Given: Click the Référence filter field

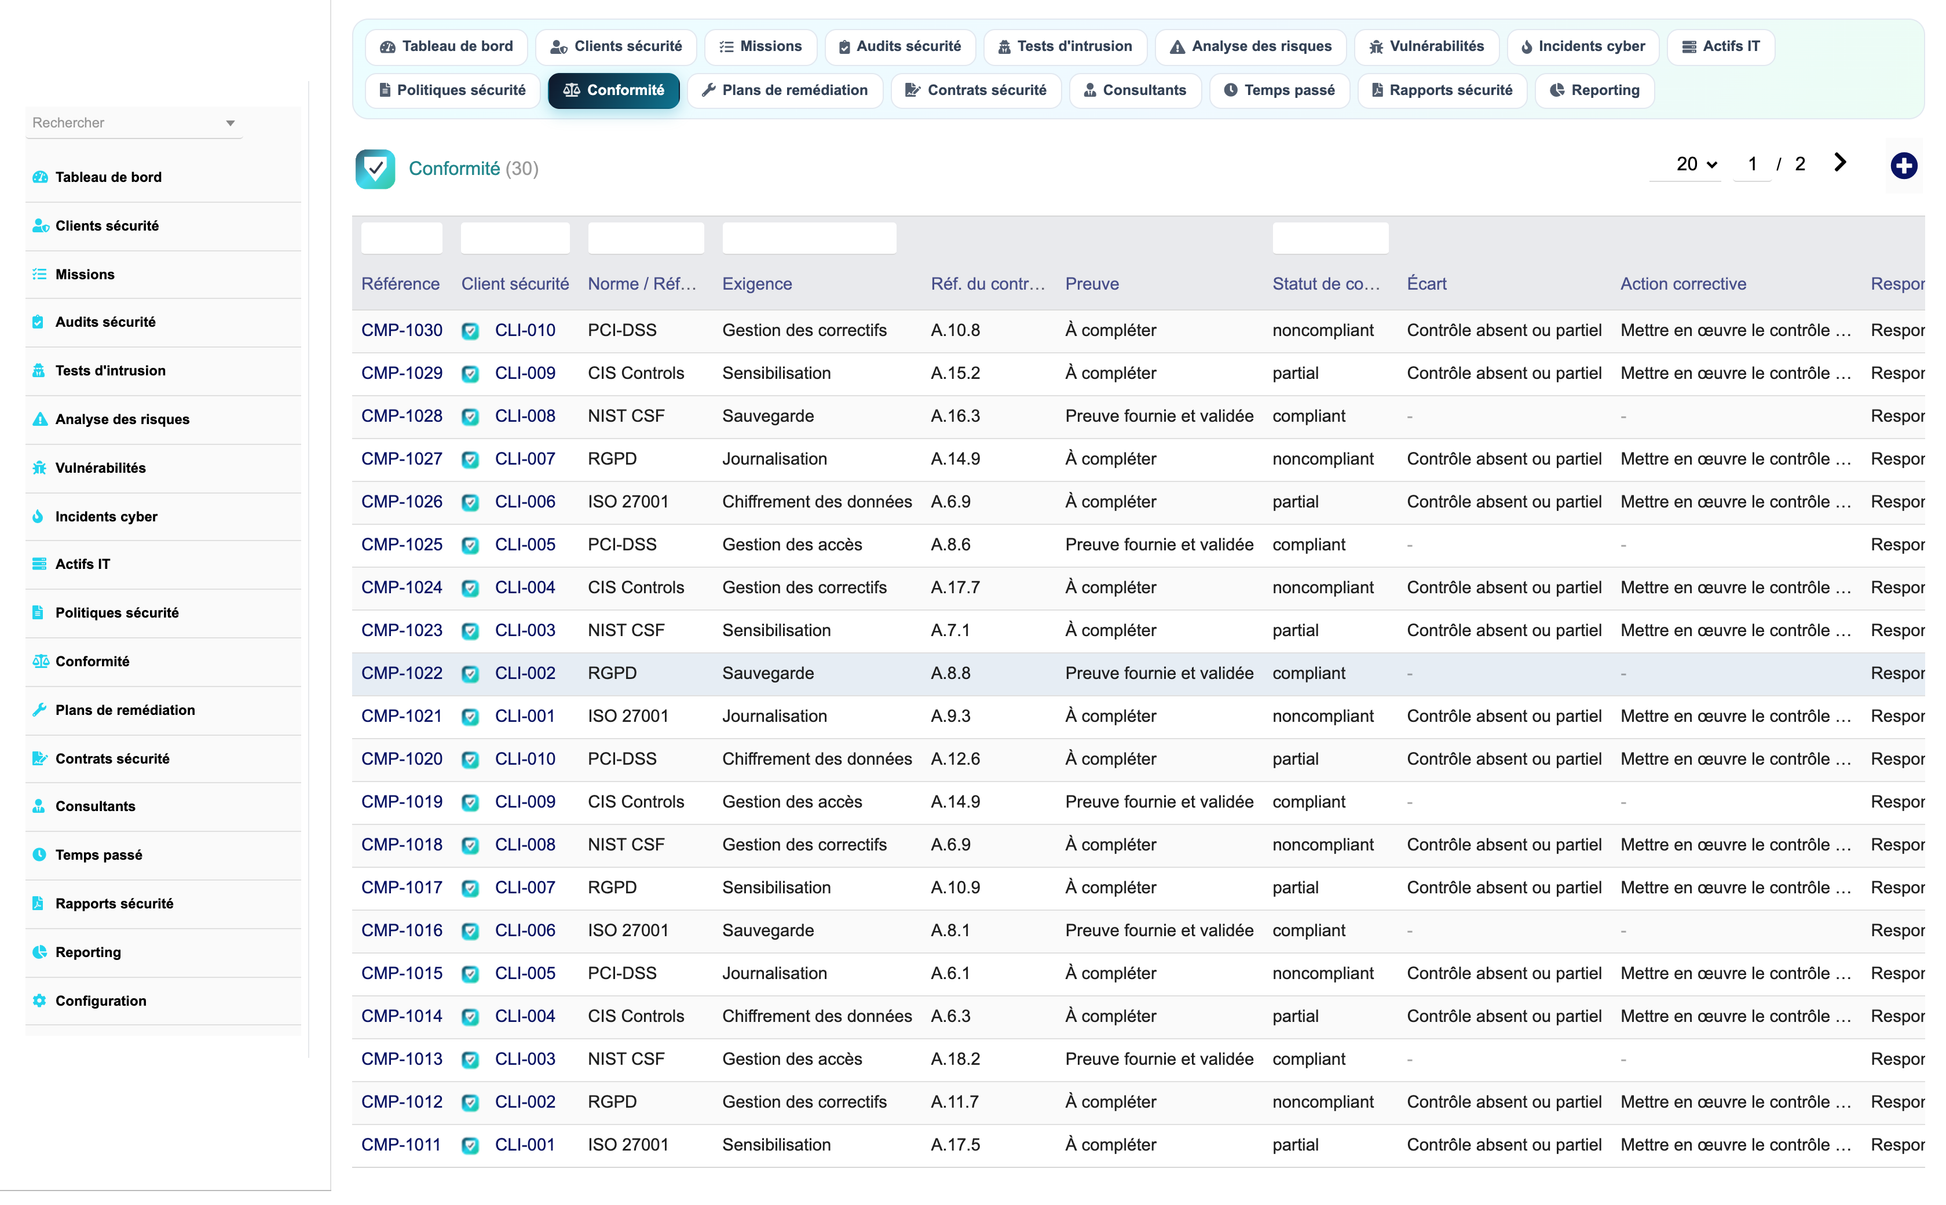Looking at the screenshot, I should (402, 238).
